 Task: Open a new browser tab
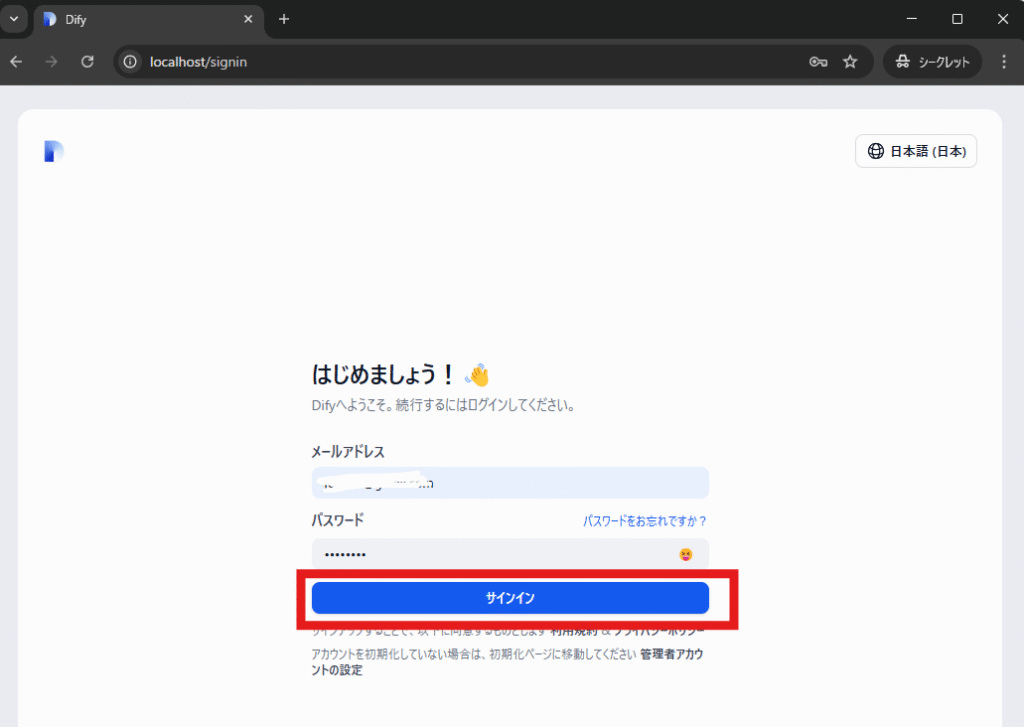pyautogui.click(x=284, y=19)
